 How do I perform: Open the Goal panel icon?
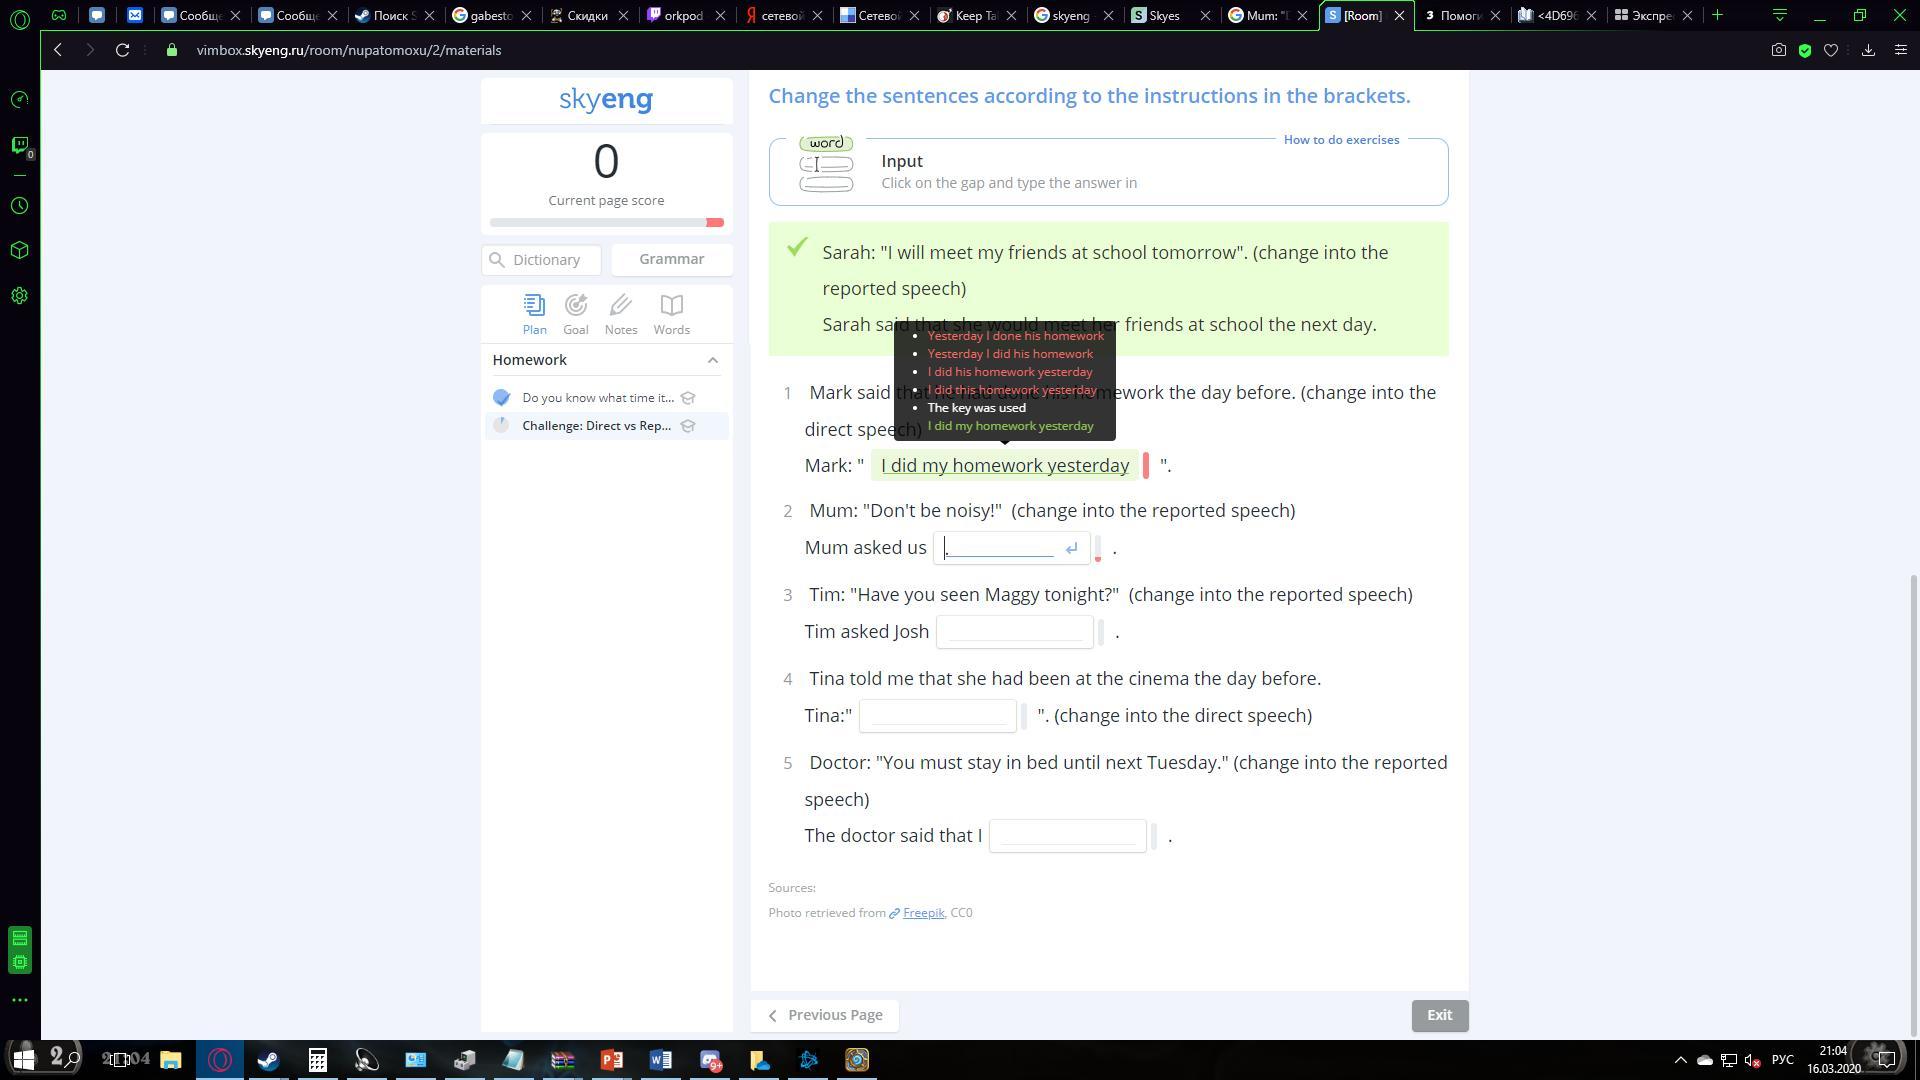(x=575, y=306)
